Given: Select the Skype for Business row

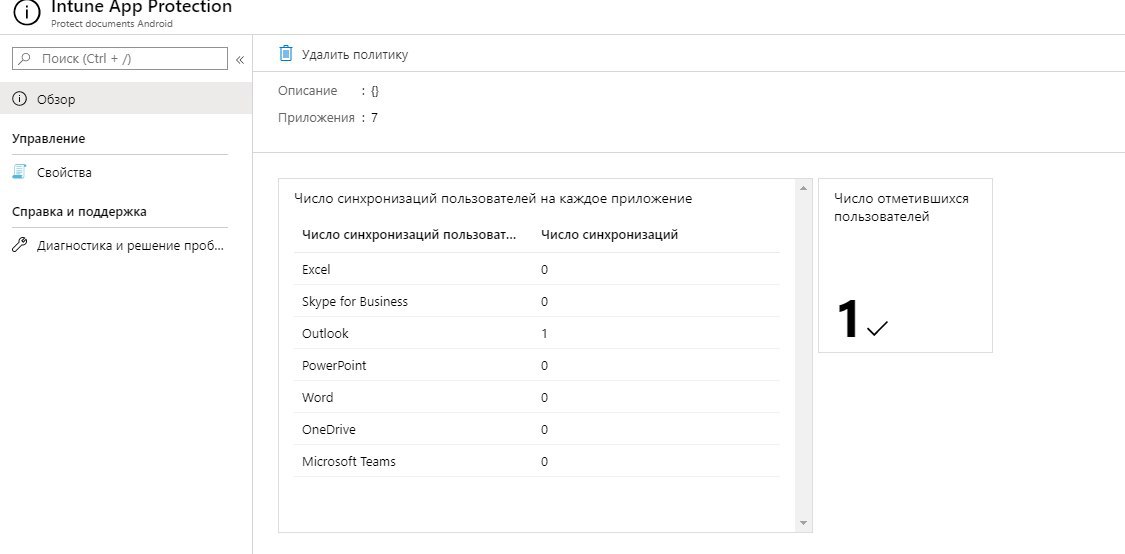Looking at the screenshot, I should [x=536, y=301].
